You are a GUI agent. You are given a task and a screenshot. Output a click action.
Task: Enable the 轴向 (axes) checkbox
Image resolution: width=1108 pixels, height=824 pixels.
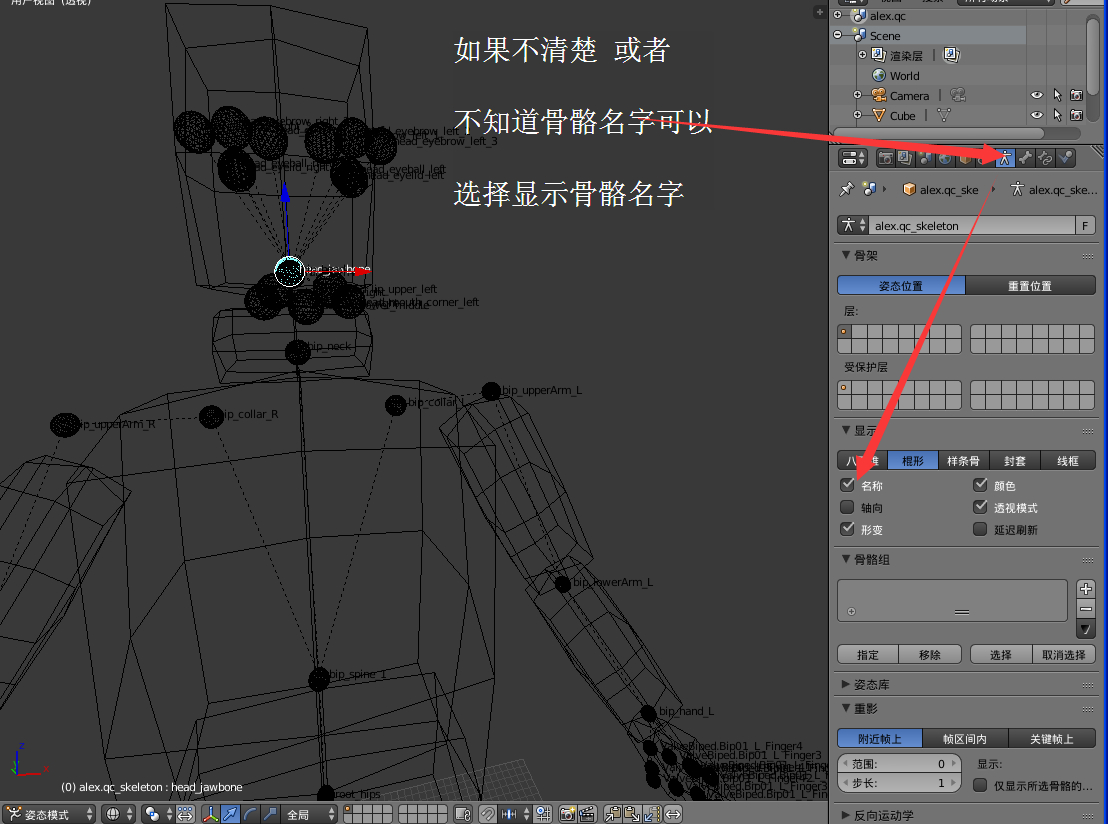[x=847, y=507]
